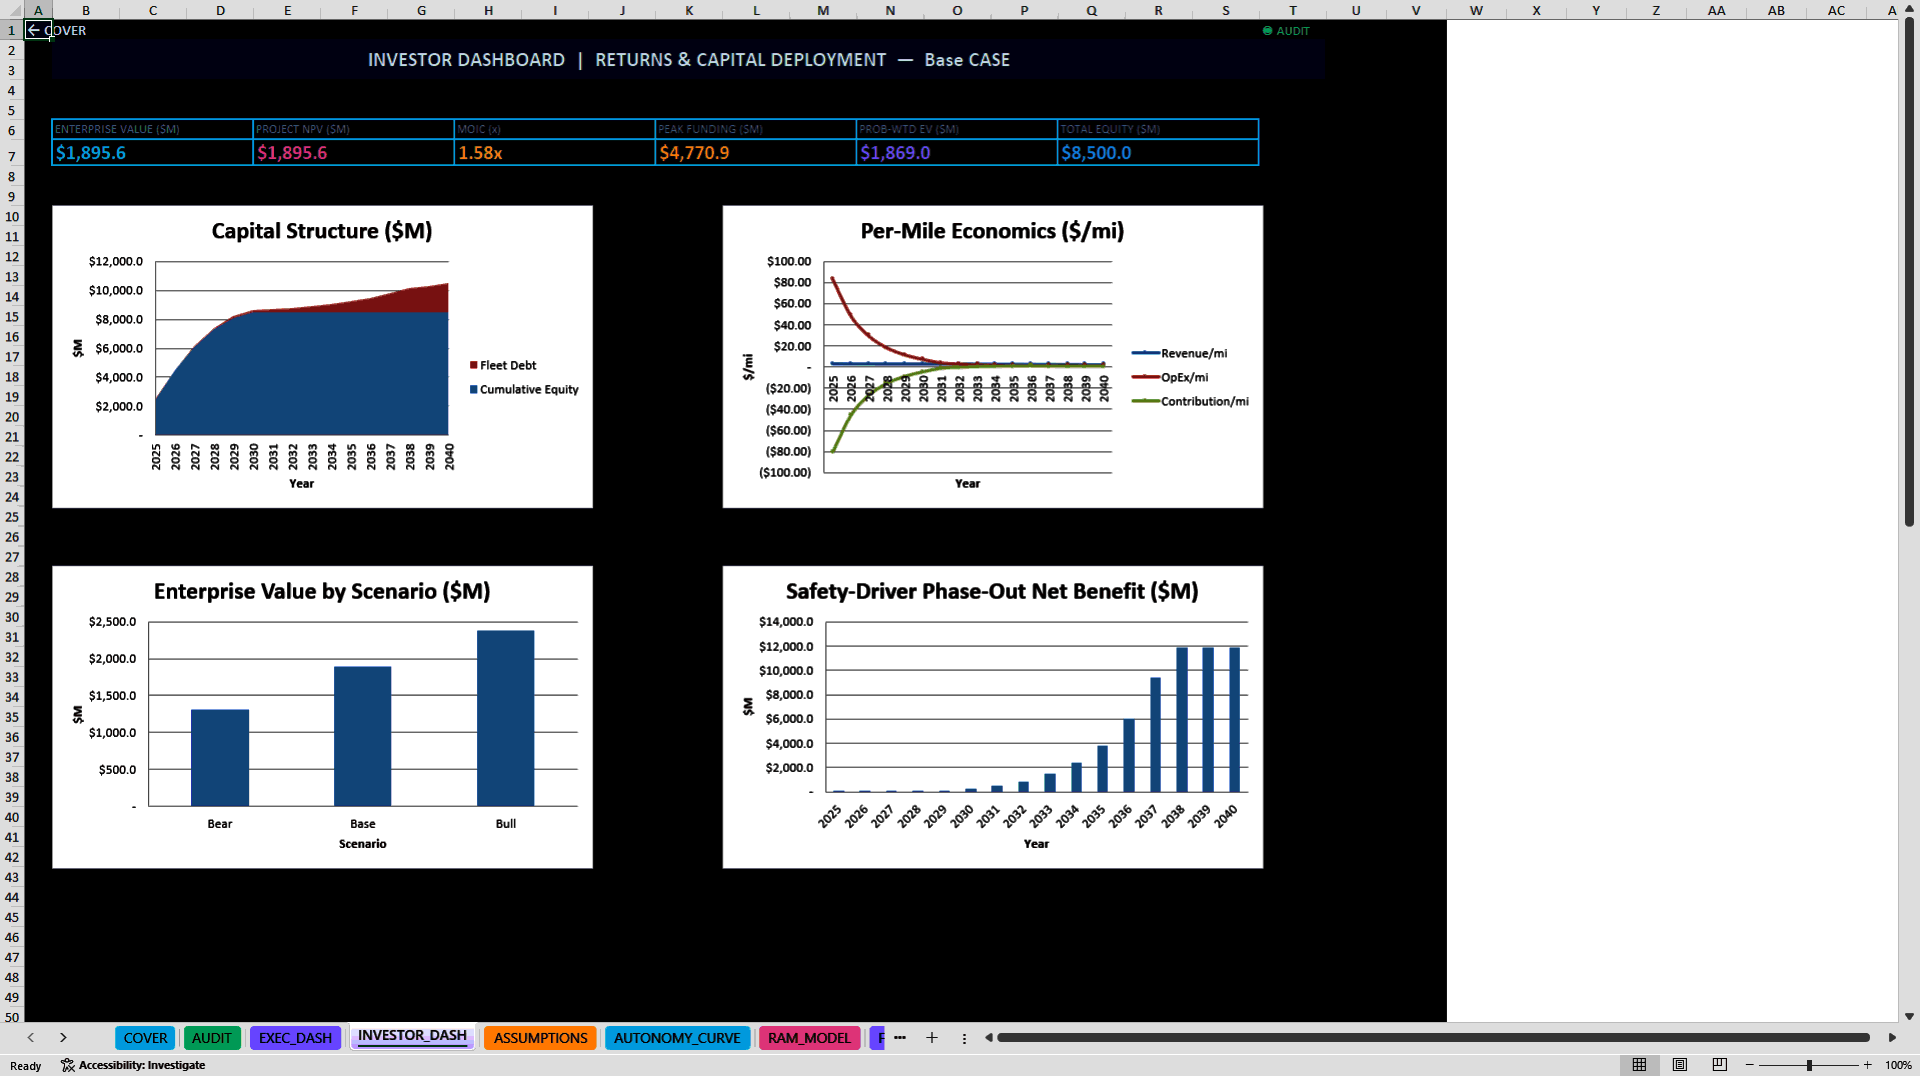Click the dashboard title banner text

click(688, 60)
